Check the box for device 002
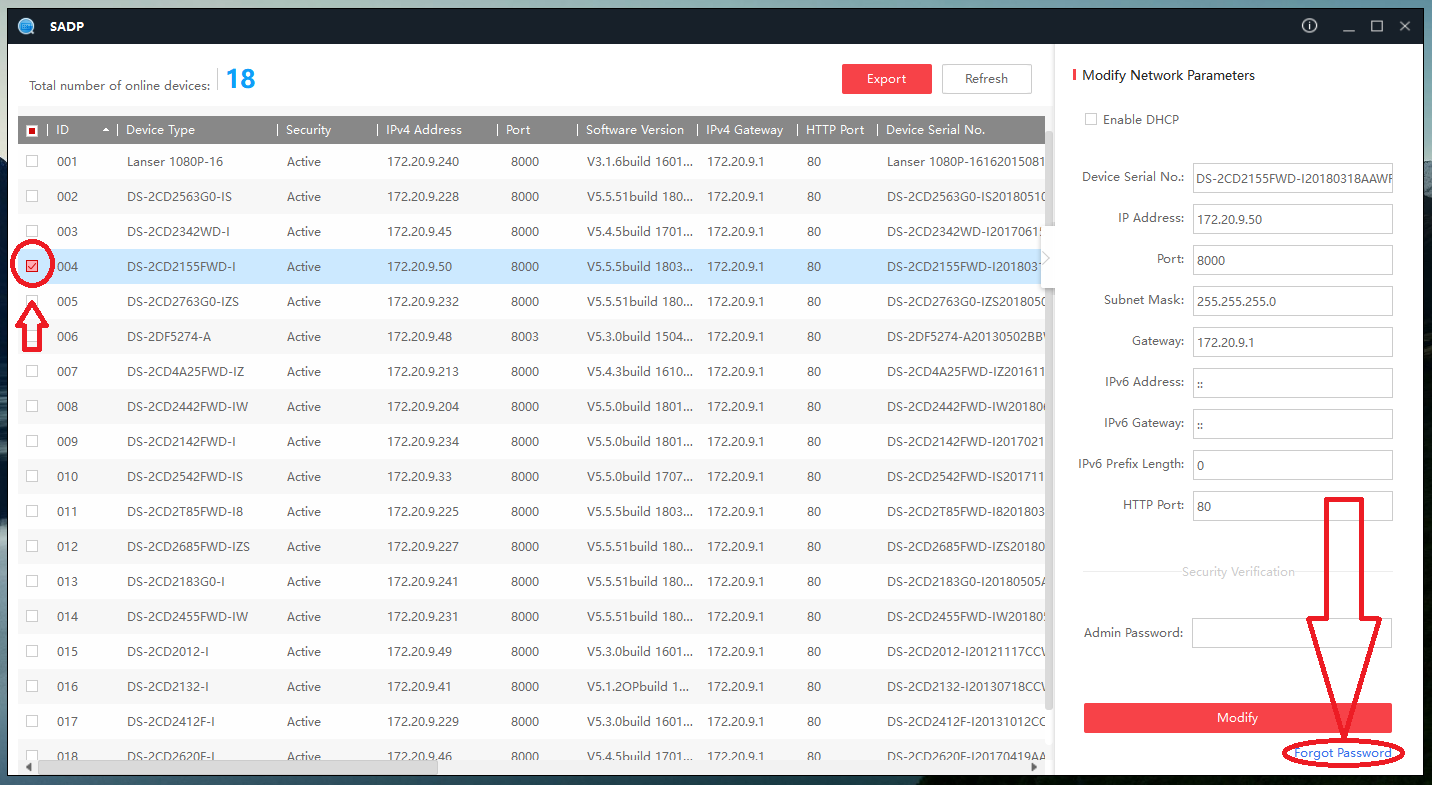 click(32, 196)
